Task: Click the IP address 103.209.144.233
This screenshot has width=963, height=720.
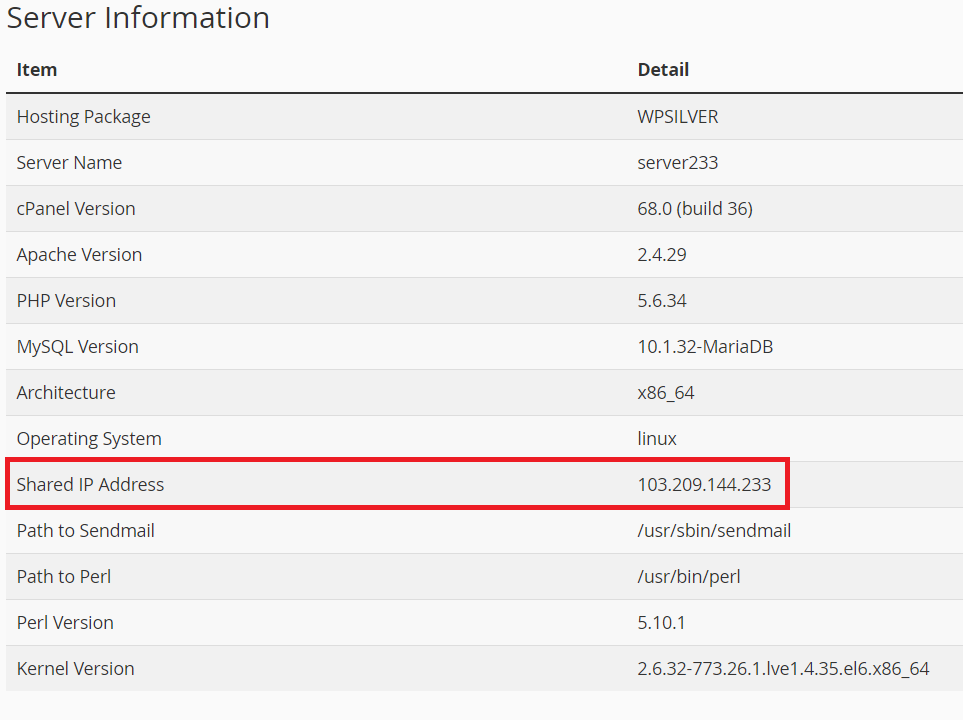Action: (x=704, y=485)
